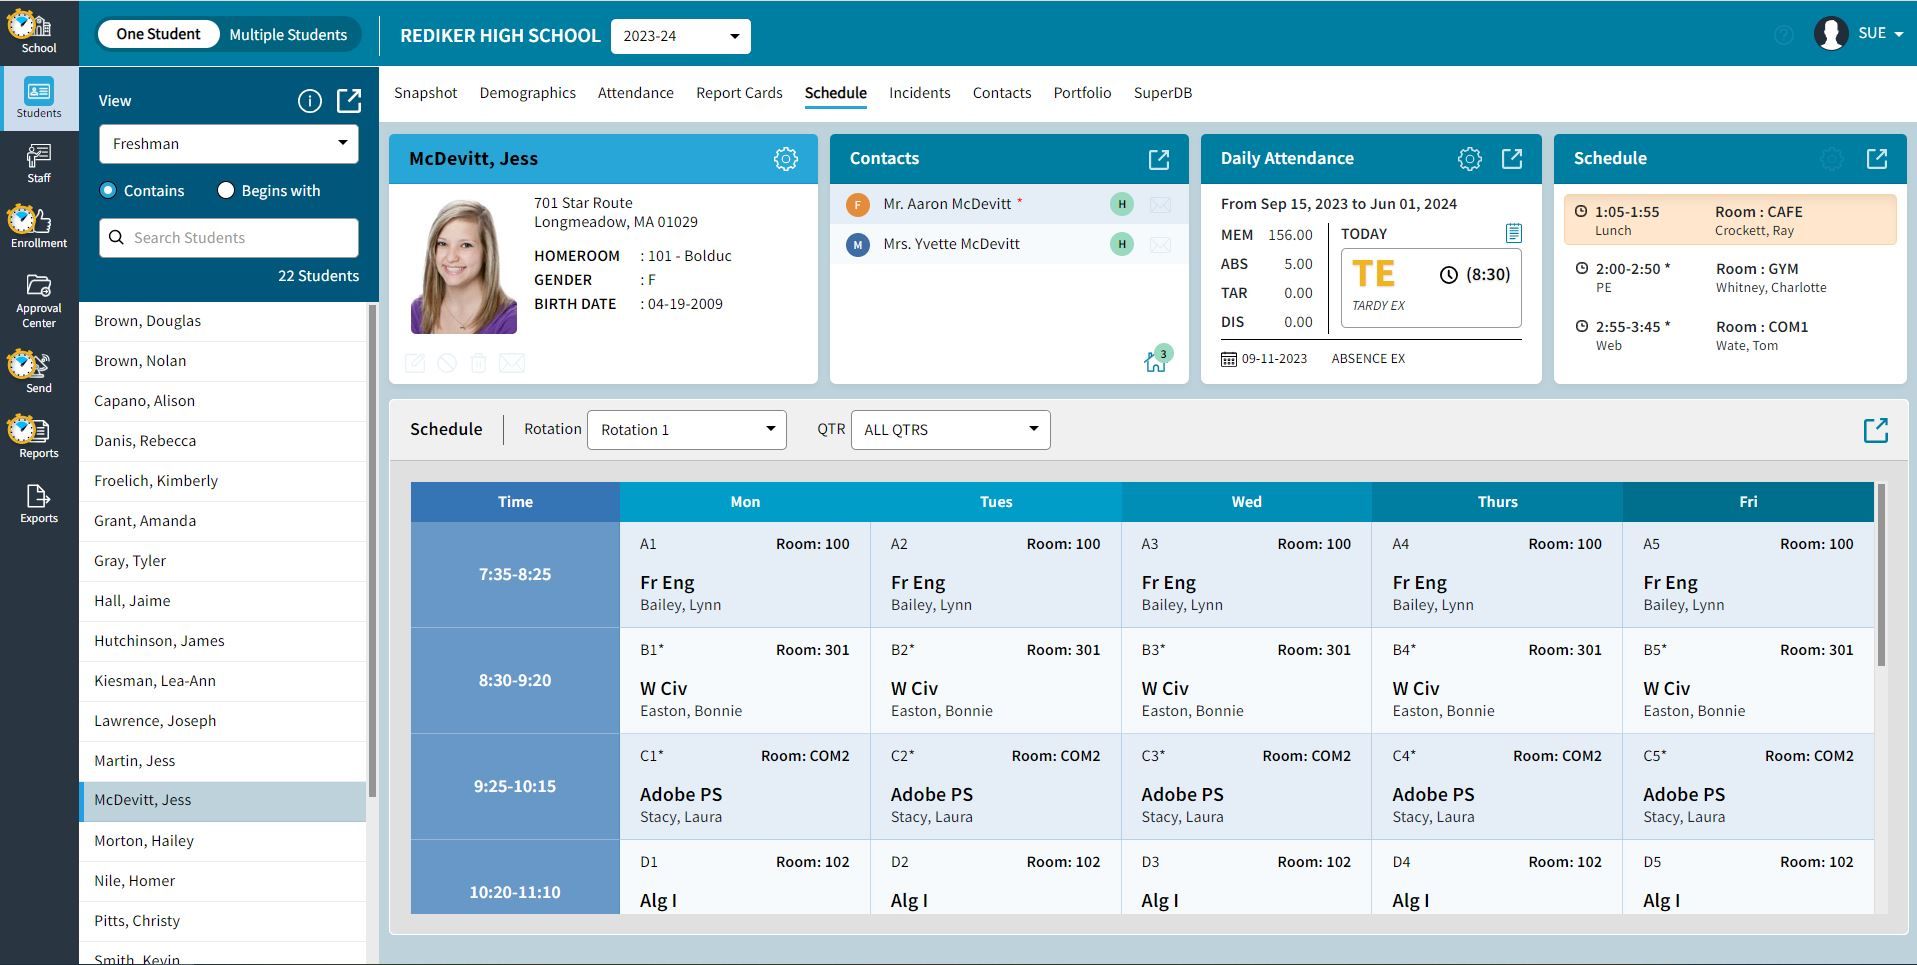This screenshot has width=1917, height=965.
Task: Open the Contacts panel in a new view
Action: pos(1159,158)
